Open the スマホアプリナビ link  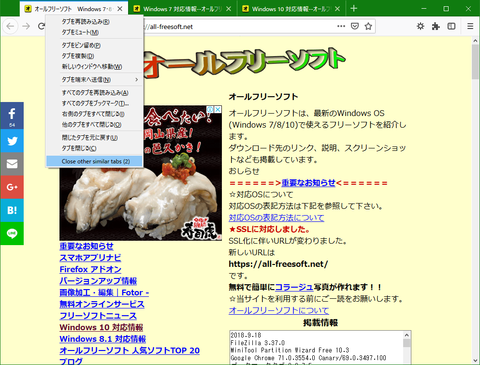click(90, 258)
